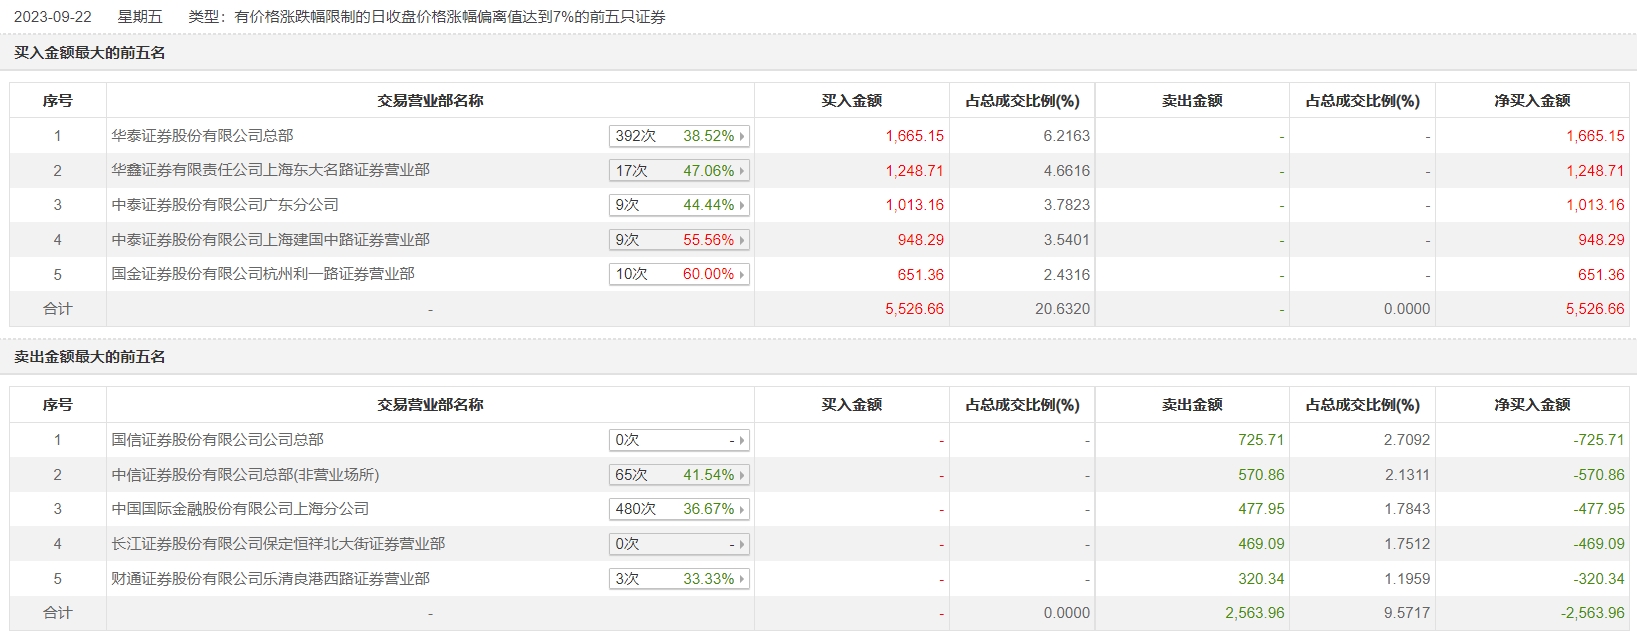Open 华鑫证券上海东大名路证券营业部 link
This screenshot has width=1637, height=639.
pyautogui.click(x=270, y=170)
